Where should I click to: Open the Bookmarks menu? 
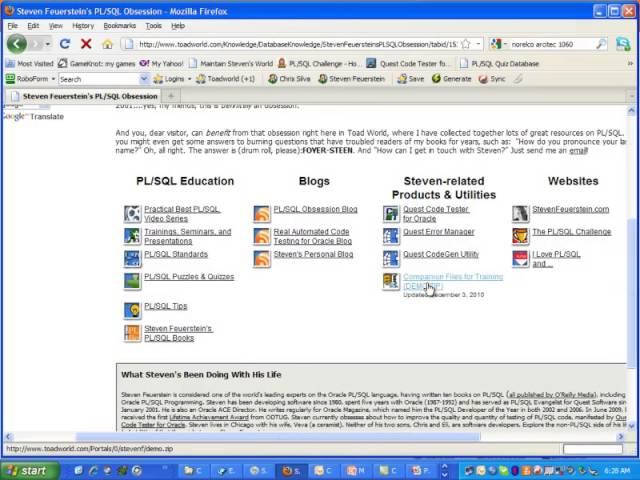pos(119,26)
